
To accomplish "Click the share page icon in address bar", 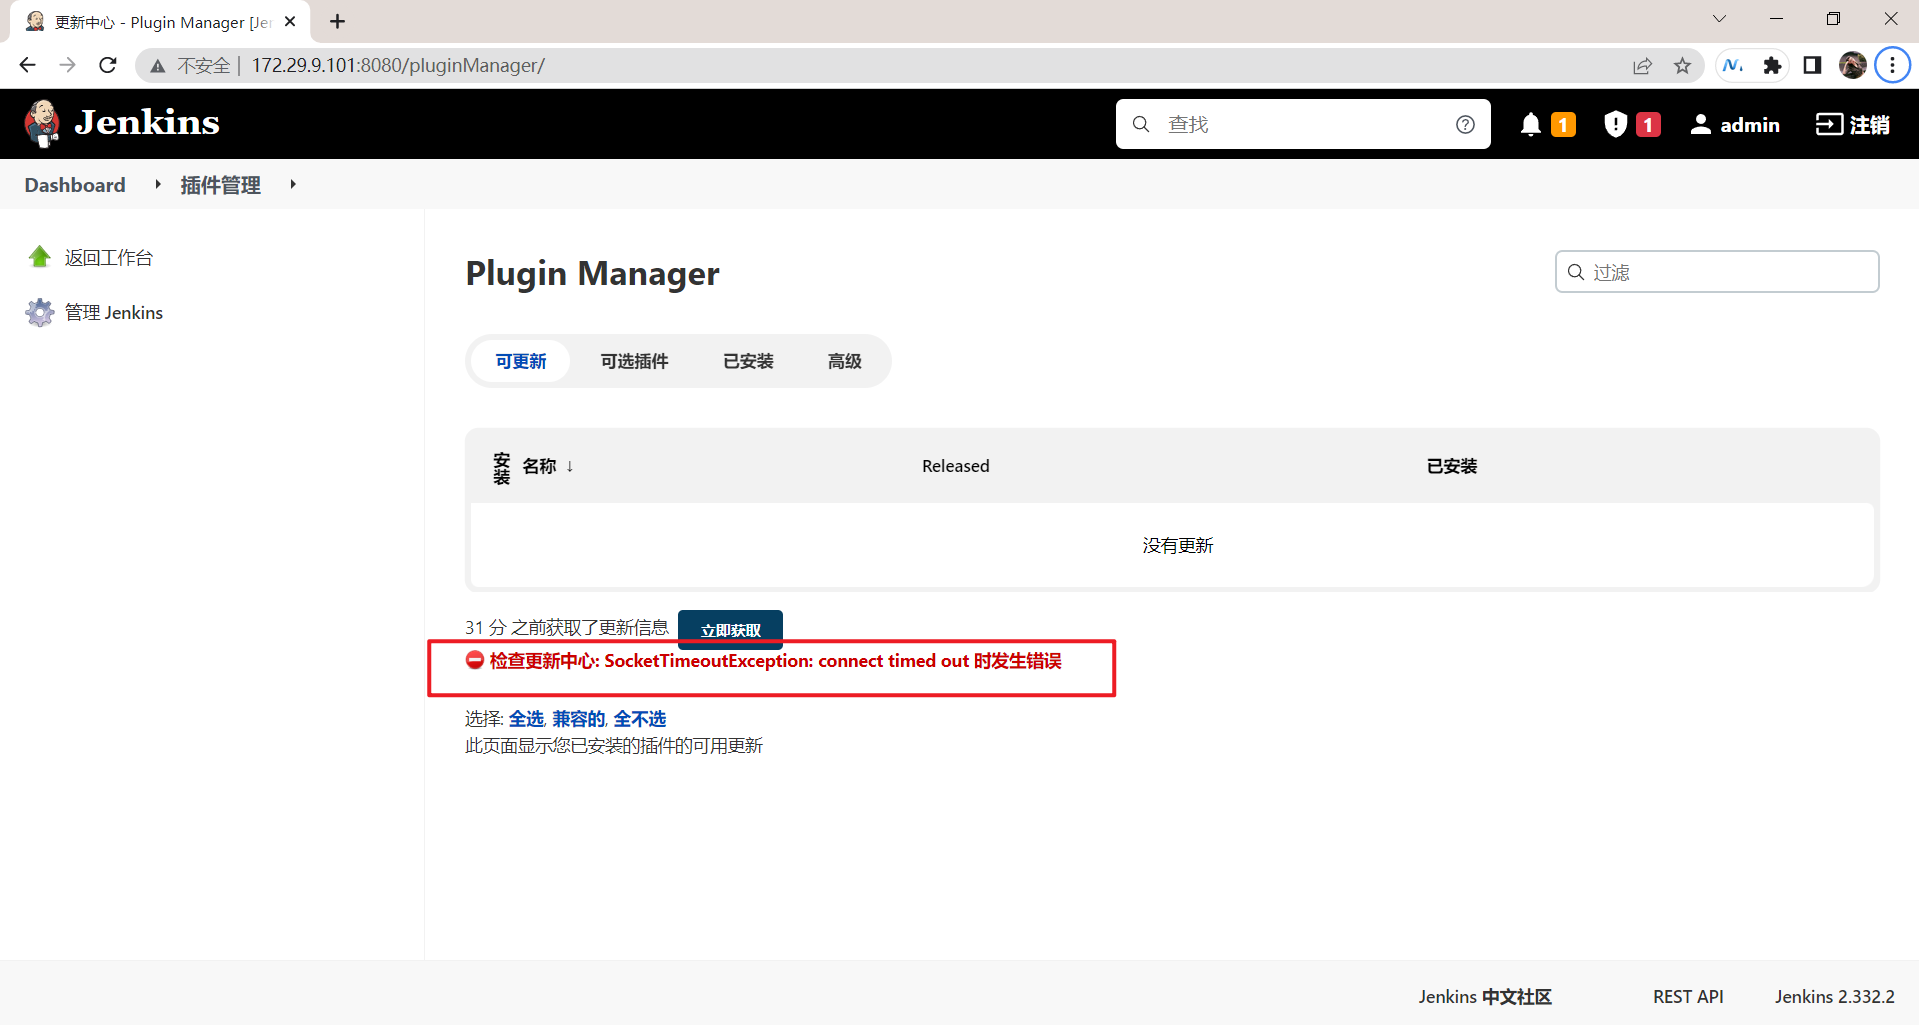I will point(1642,66).
